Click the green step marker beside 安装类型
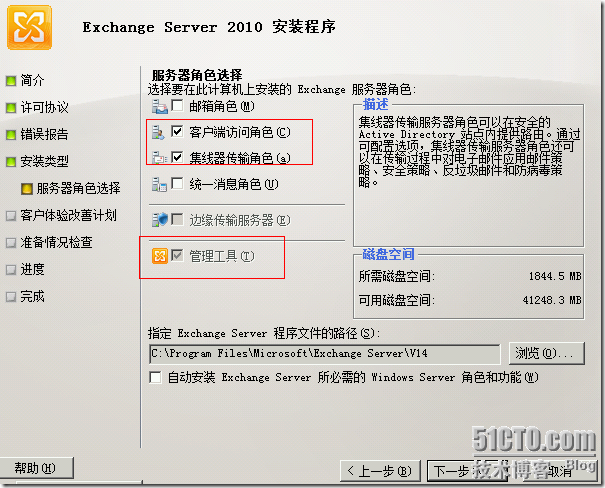 11,162
